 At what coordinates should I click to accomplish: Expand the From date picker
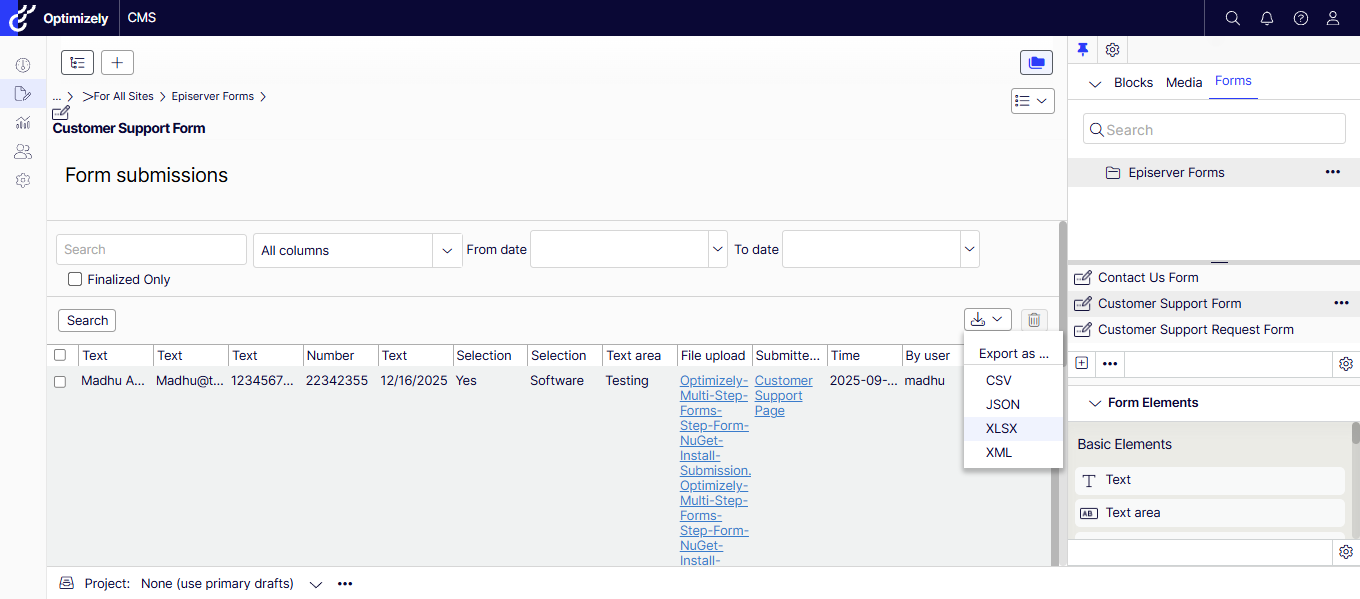pyautogui.click(x=716, y=250)
